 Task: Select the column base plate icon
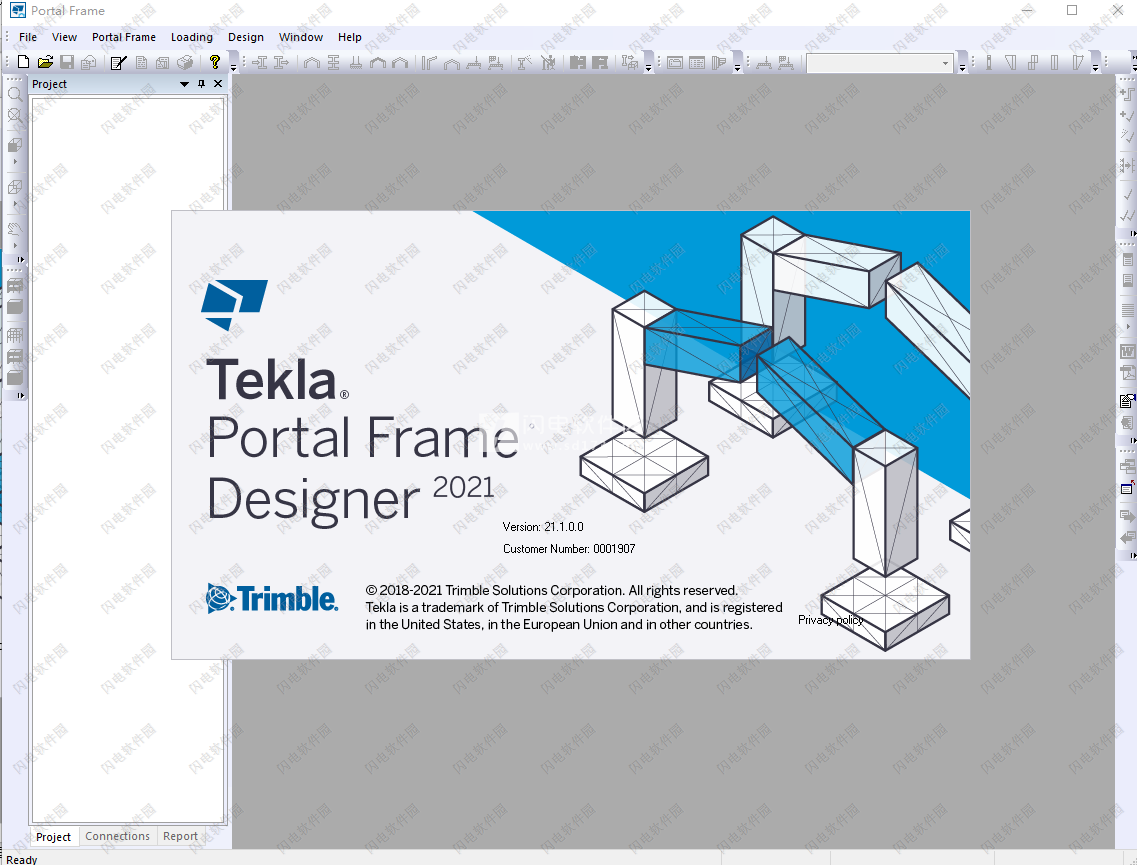pos(355,62)
